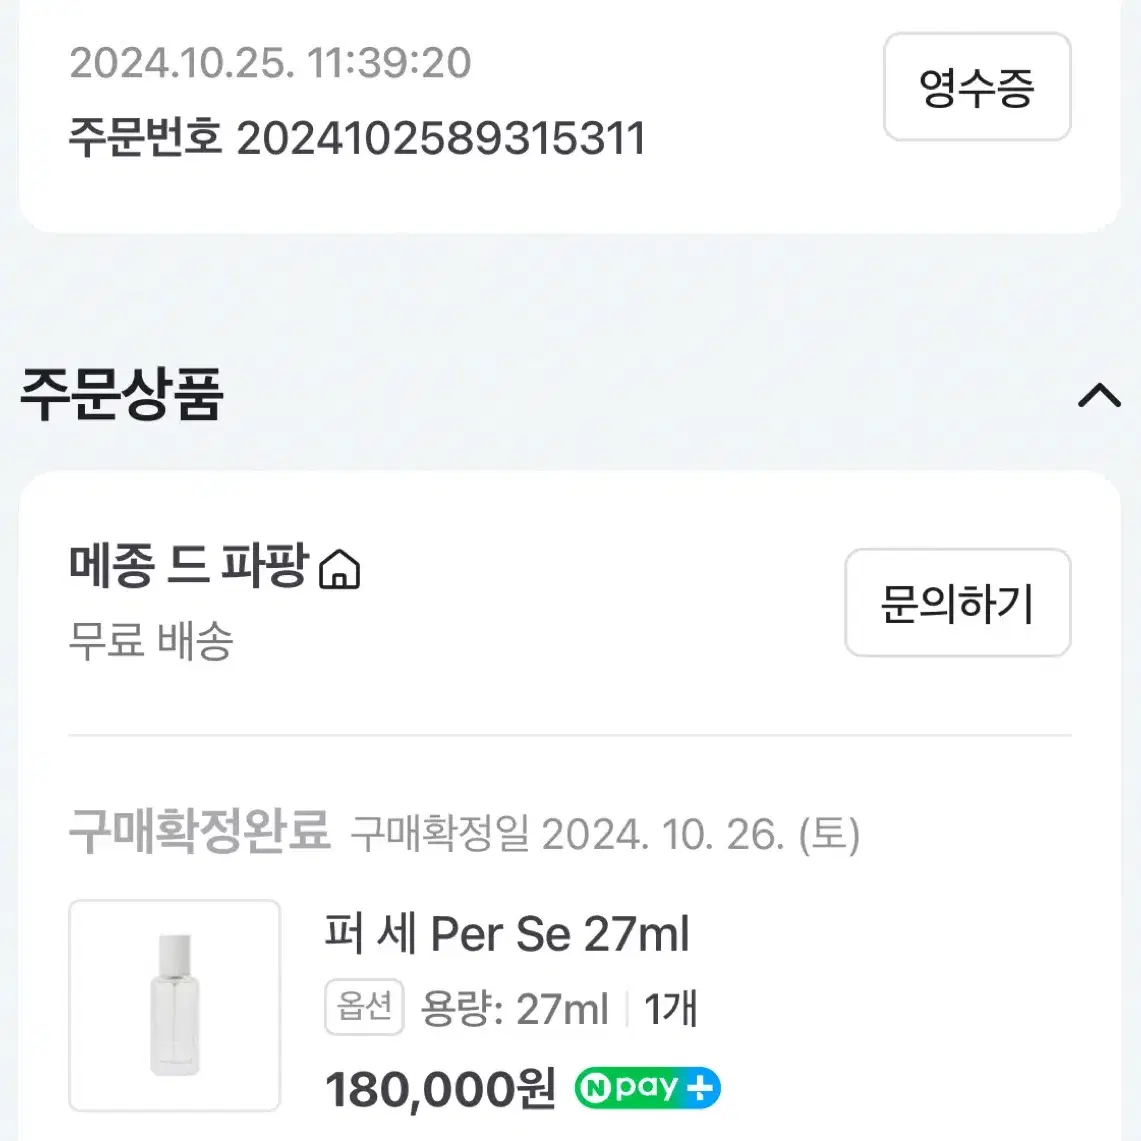Click the green N logo in the Npay badge
The height and width of the screenshot is (1141, 1141).
(x=596, y=1089)
